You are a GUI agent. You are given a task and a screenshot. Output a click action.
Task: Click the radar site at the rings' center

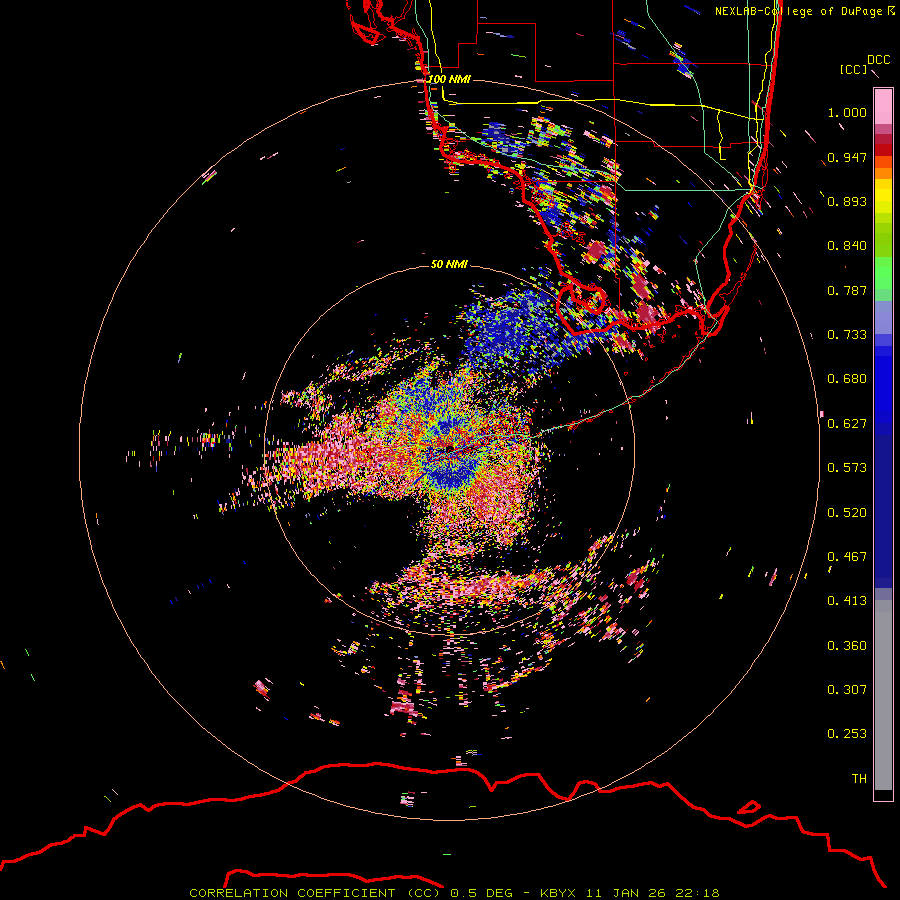449,448
